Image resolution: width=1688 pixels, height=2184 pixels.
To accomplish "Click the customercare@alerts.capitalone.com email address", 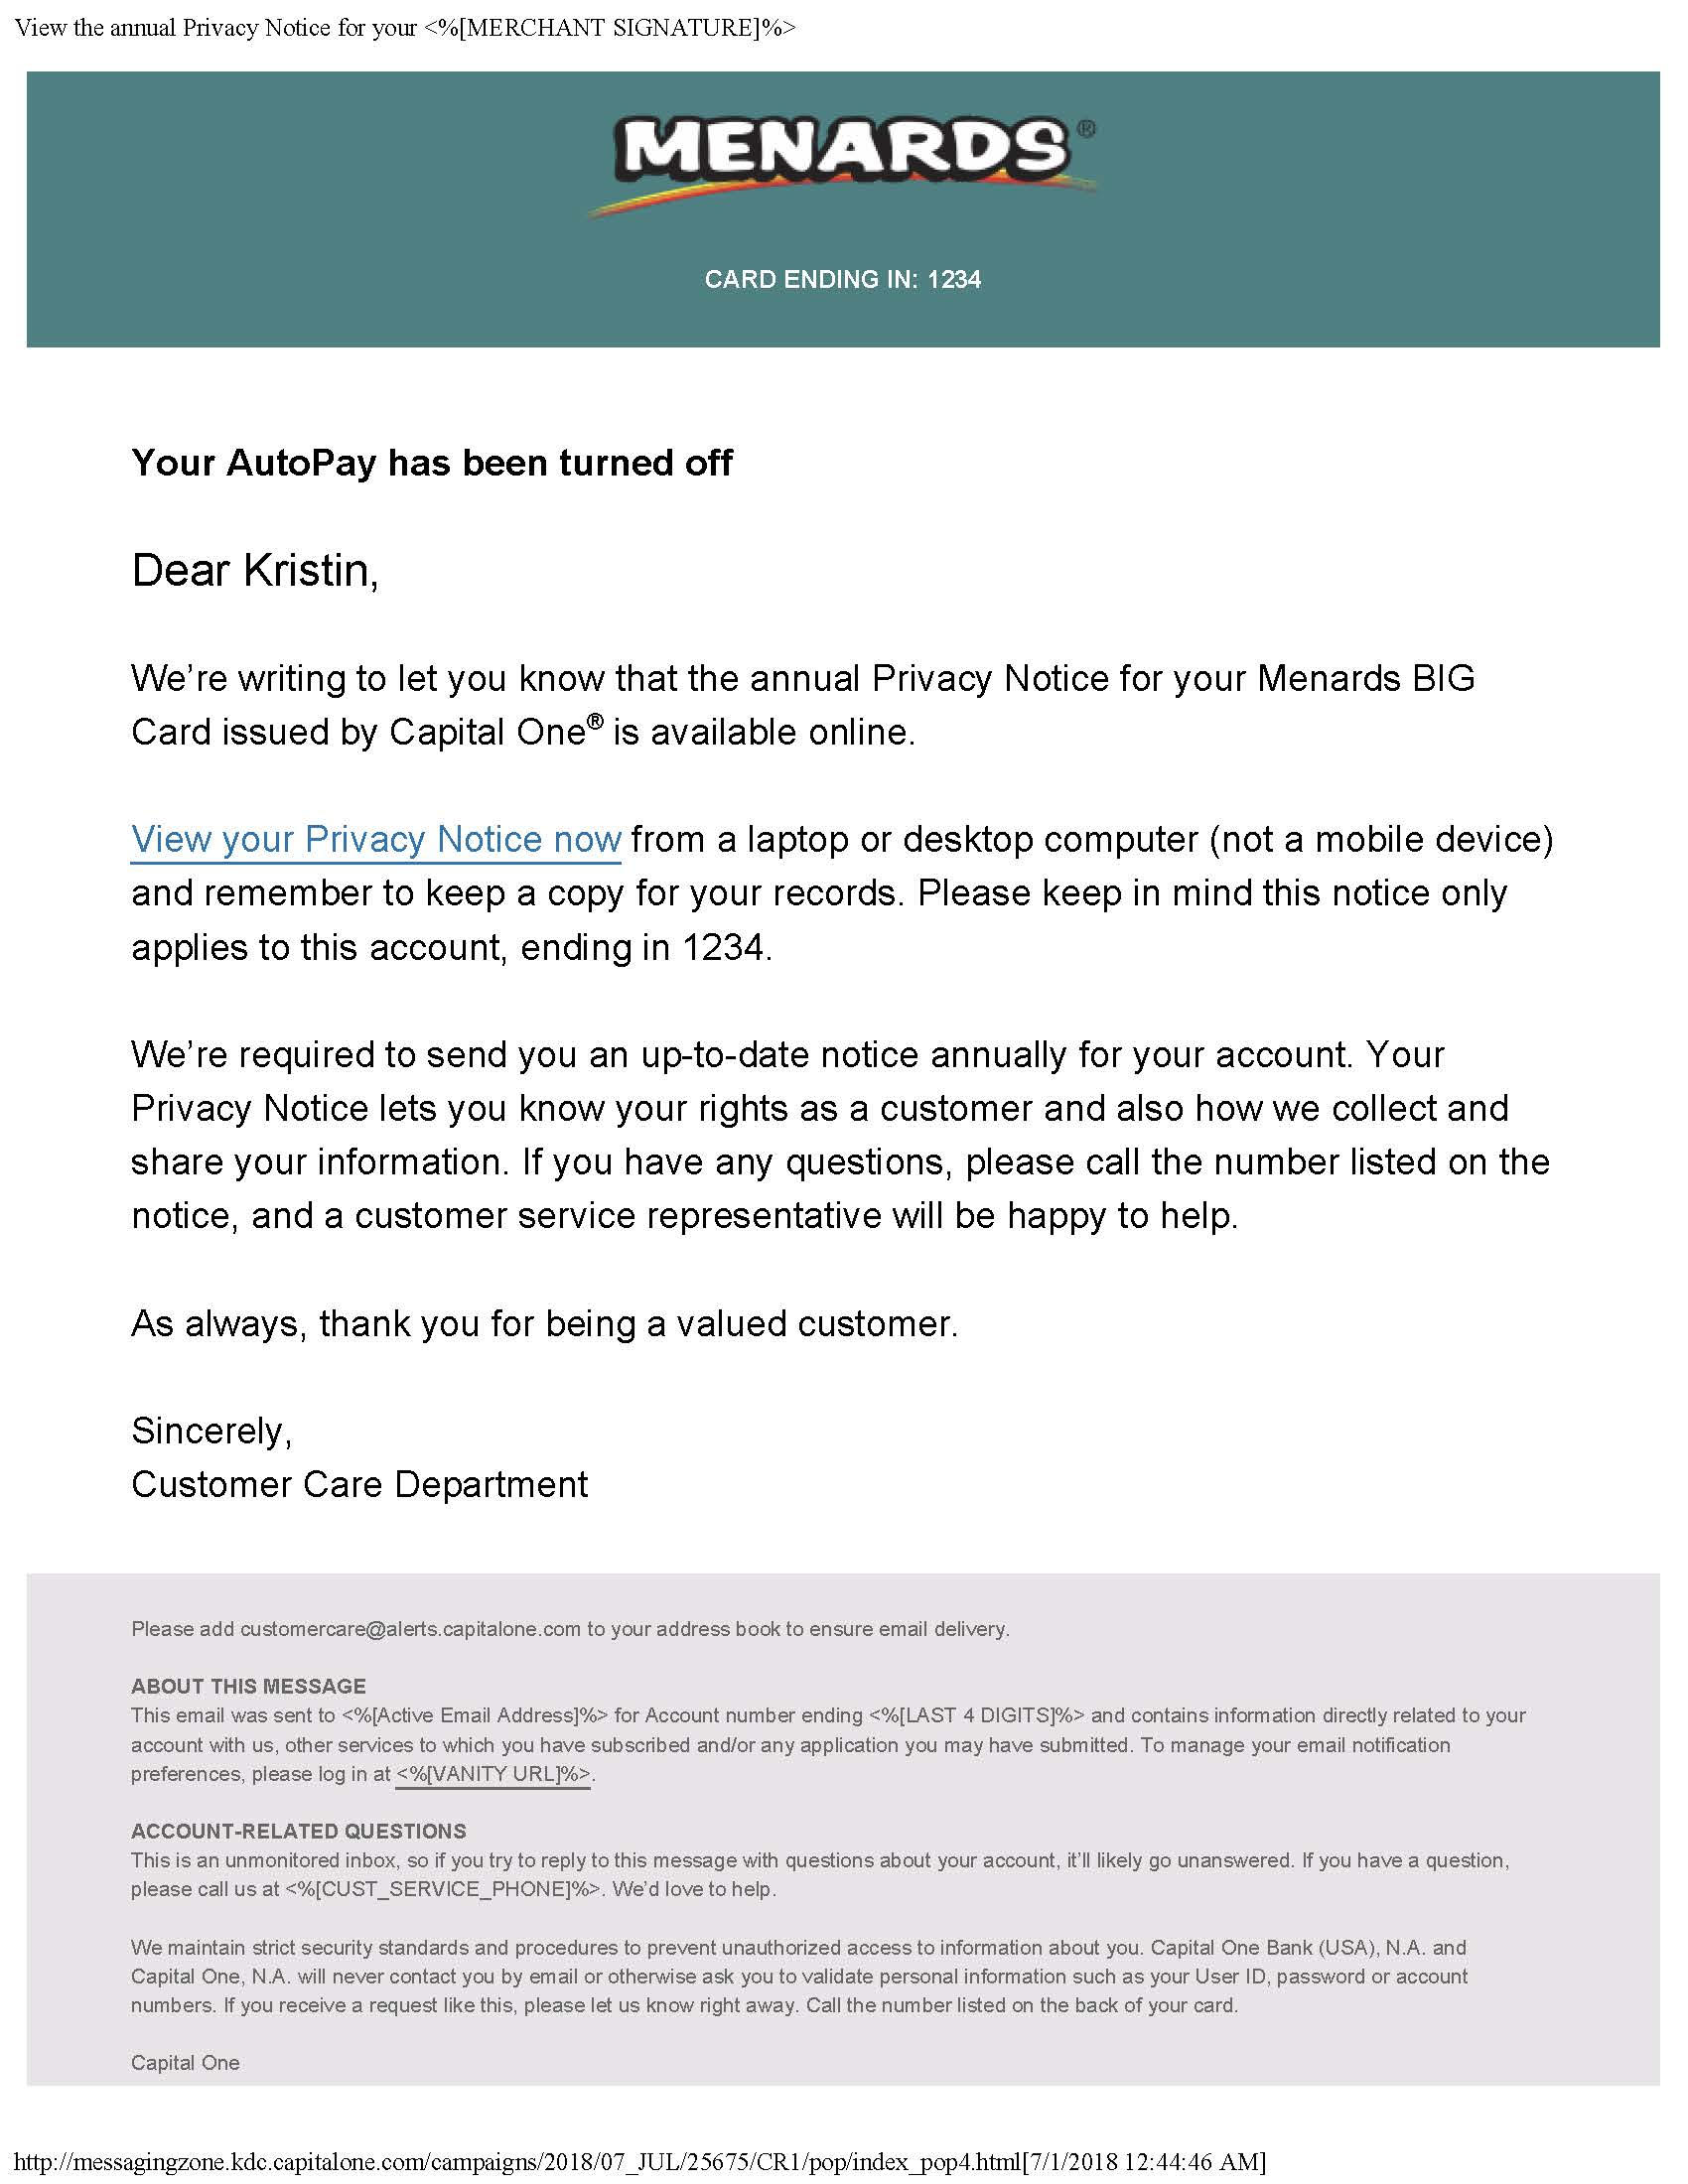I will pyautogui.click(x=410, y=1629).
